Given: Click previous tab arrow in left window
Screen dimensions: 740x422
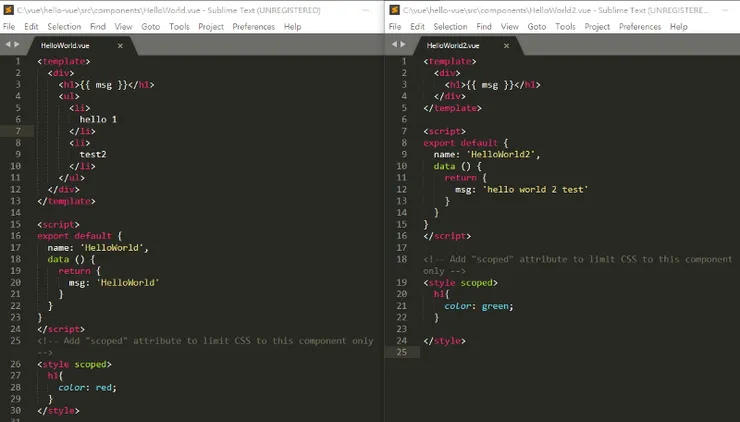Looking at the screenshot, I should tap(7, 45).
